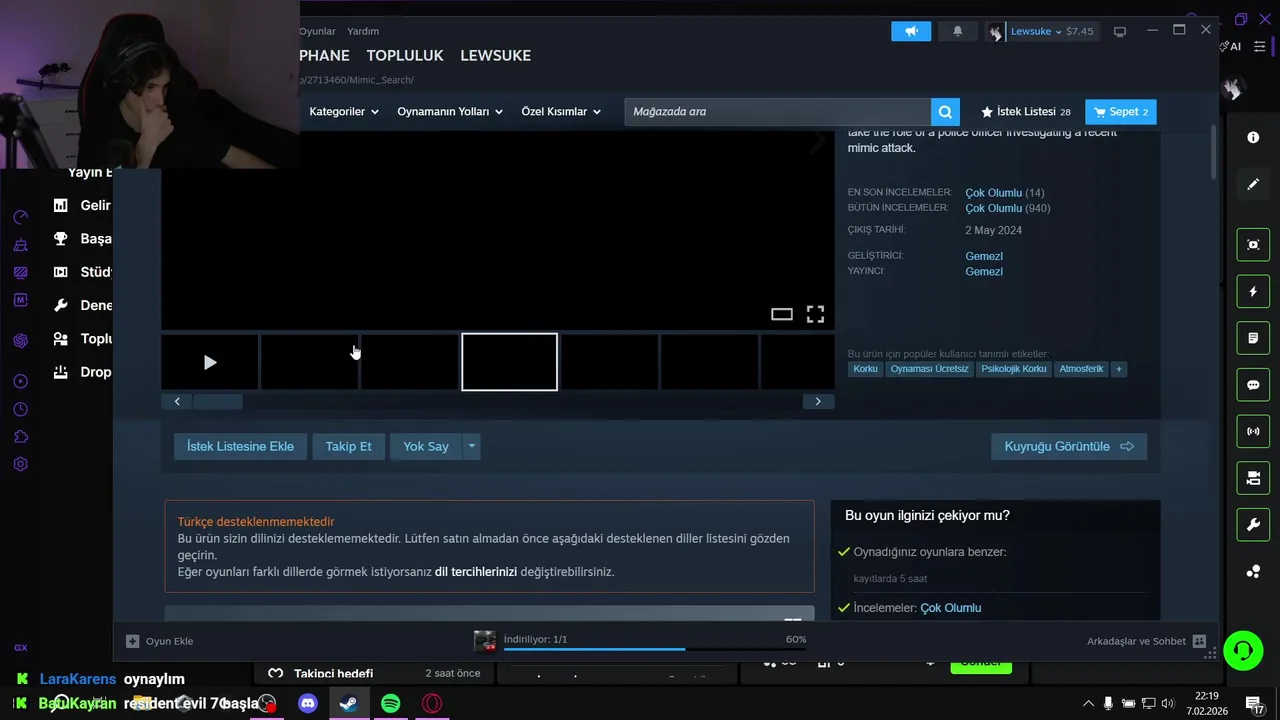1280x720 pixels.
Task: Open the chat bubble icon in right sidebar
Action: point(1253,385)
